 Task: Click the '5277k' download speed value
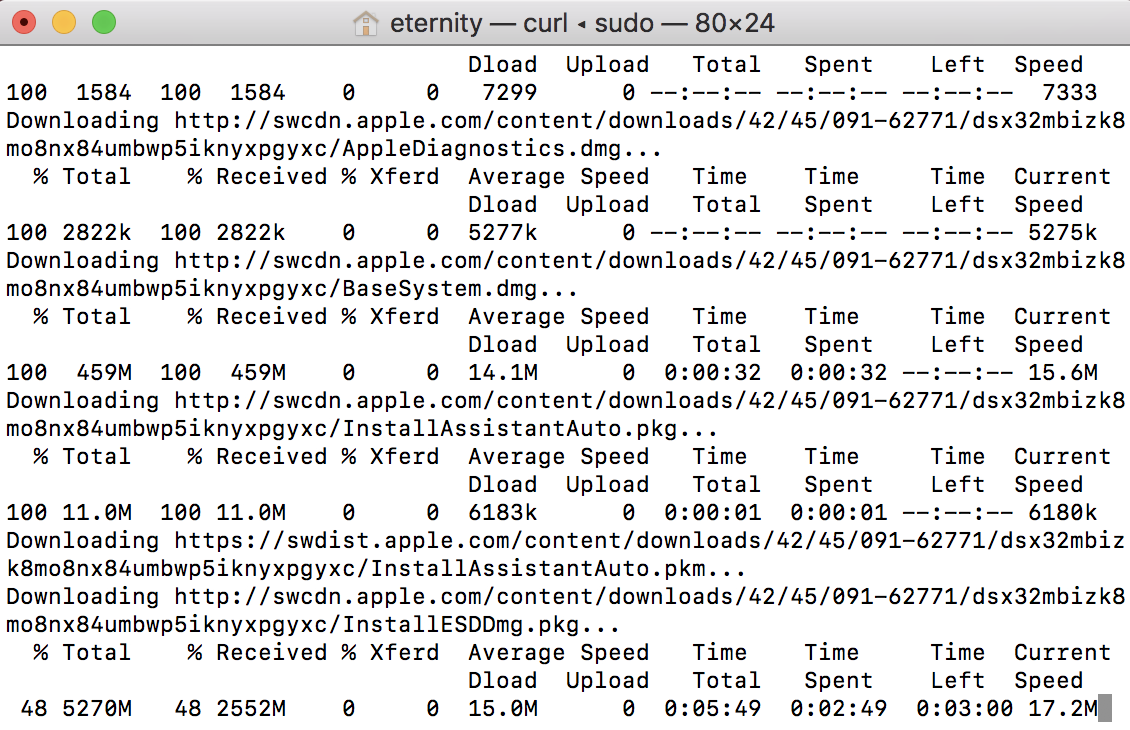[503, 233]
